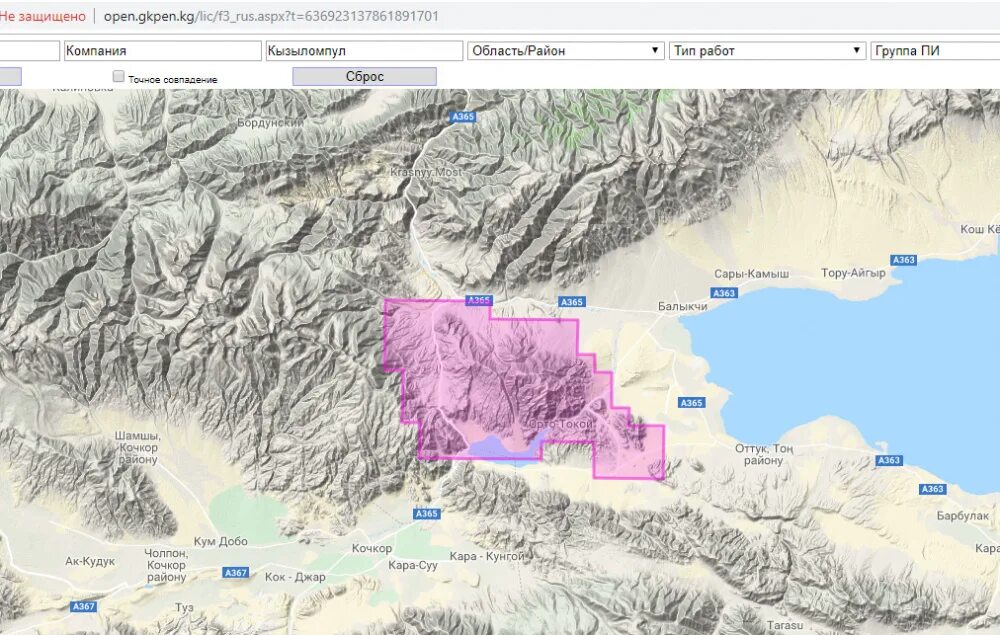The width and height of the screenshot is (1000, 635).
Task: Click the 'Оттук, Тон району' label
Action: [763, 454]
